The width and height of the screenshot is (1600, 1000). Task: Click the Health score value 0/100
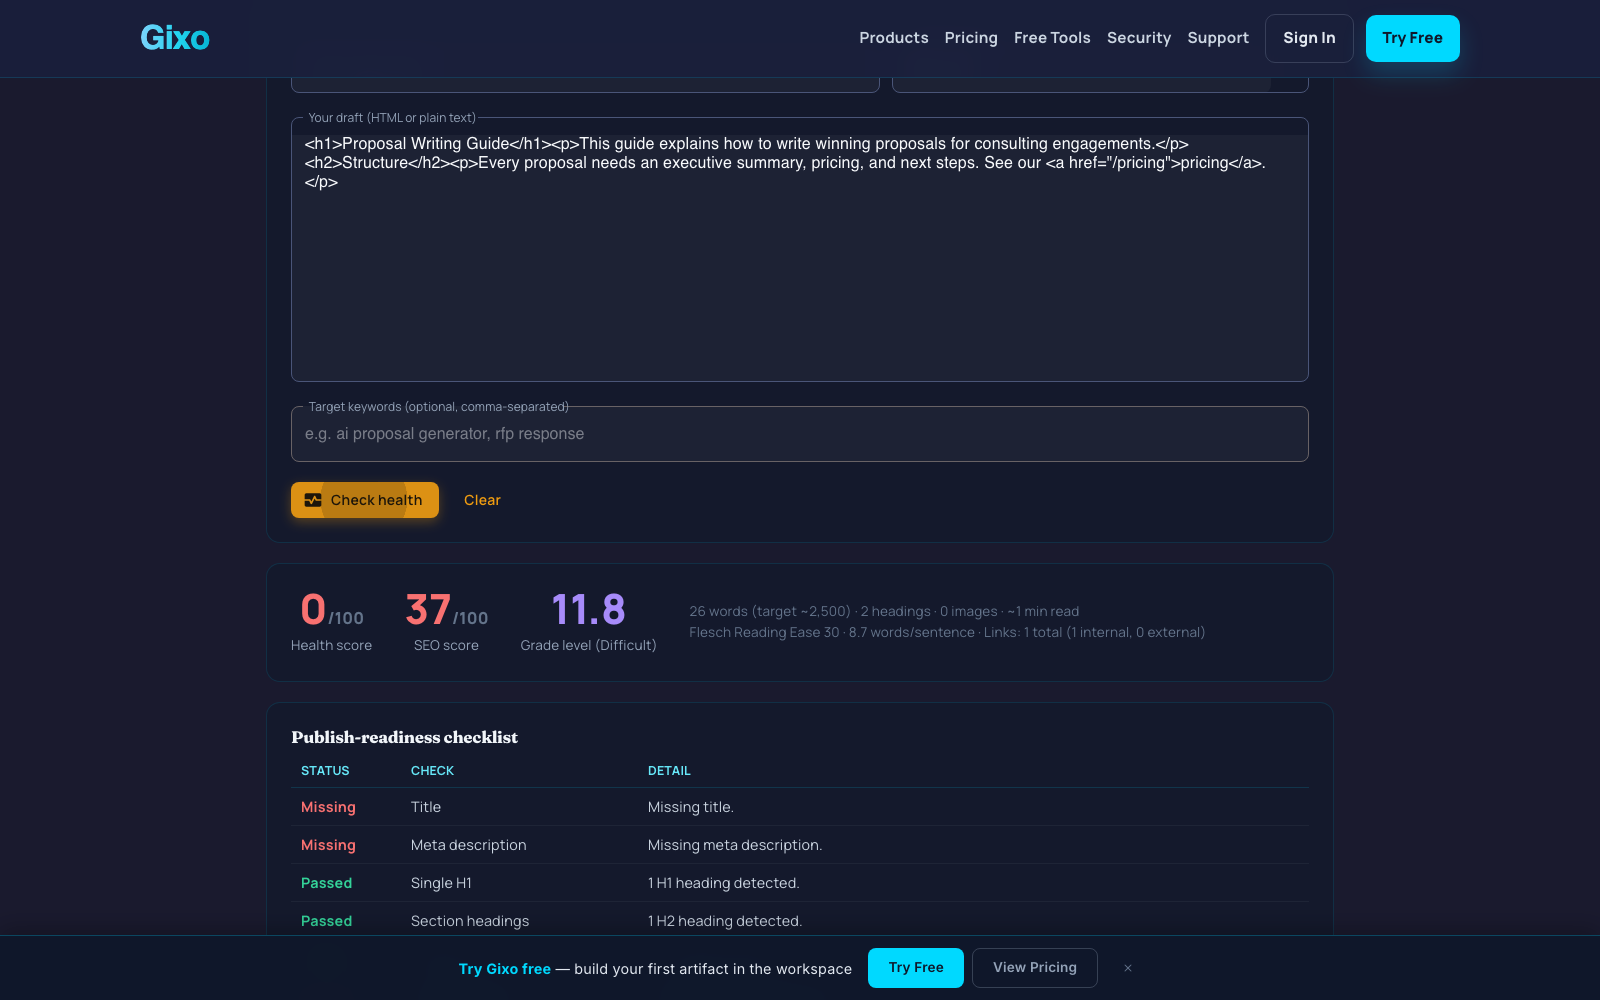click(332, 609)
